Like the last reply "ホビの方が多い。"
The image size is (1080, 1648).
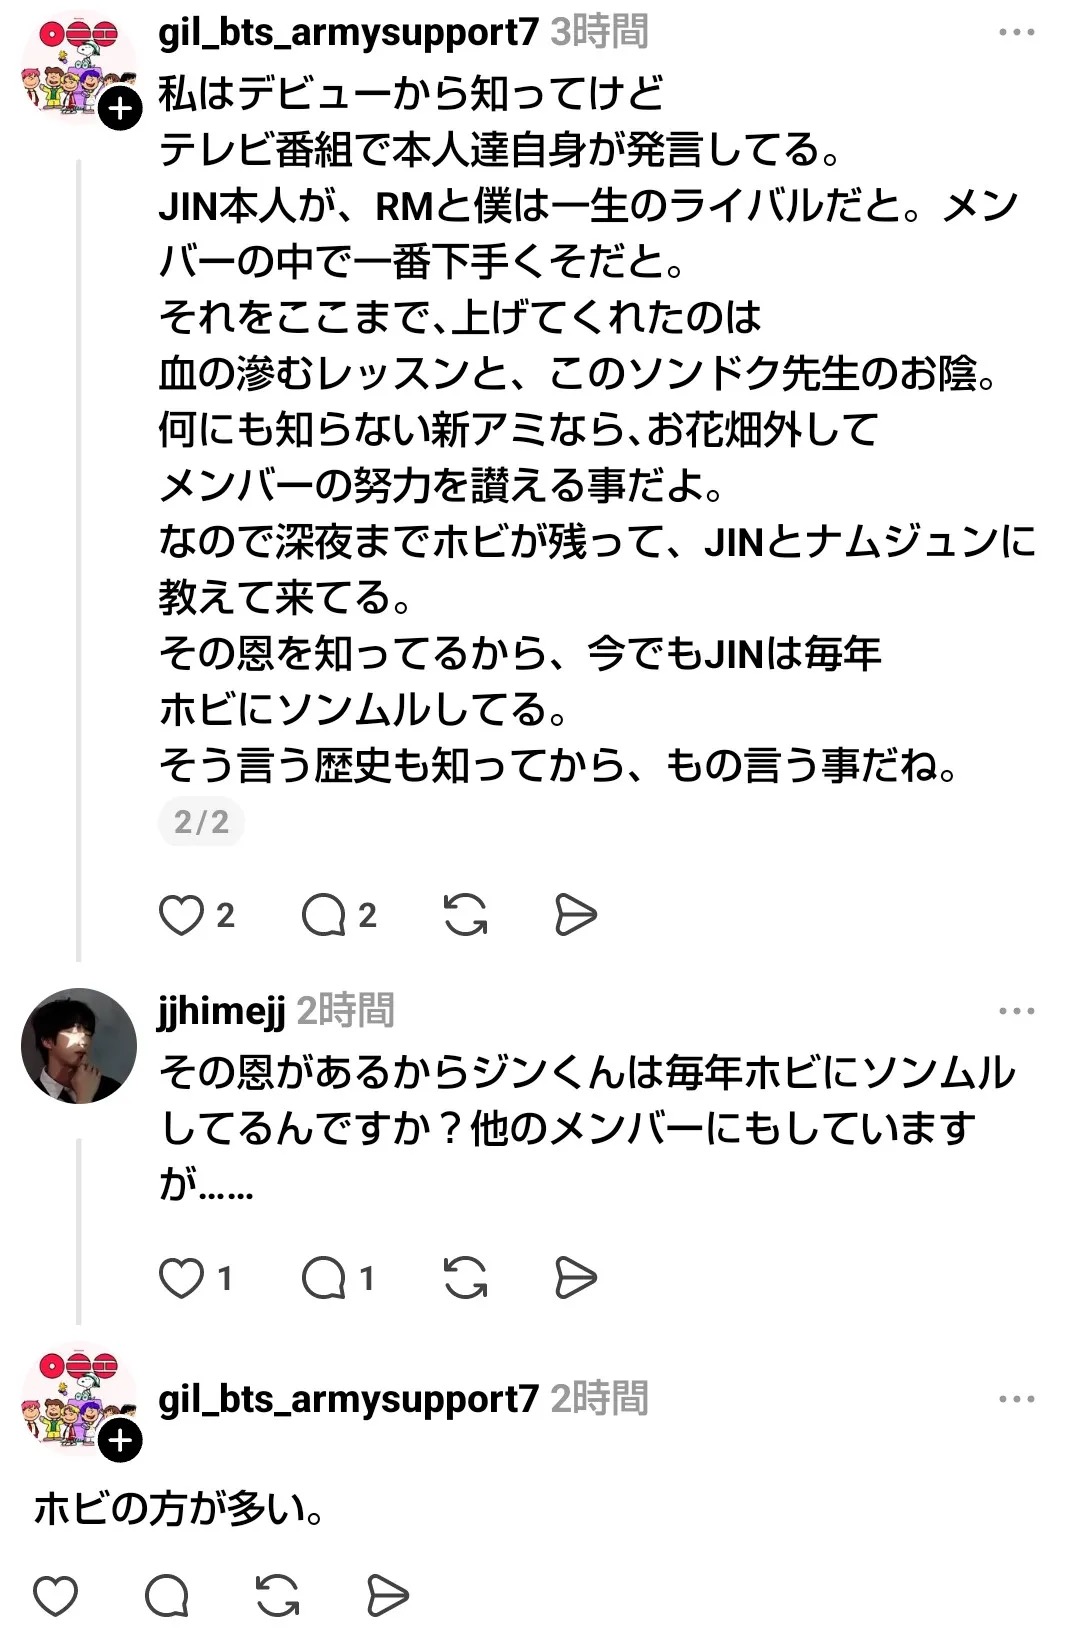click(55, 1595)
